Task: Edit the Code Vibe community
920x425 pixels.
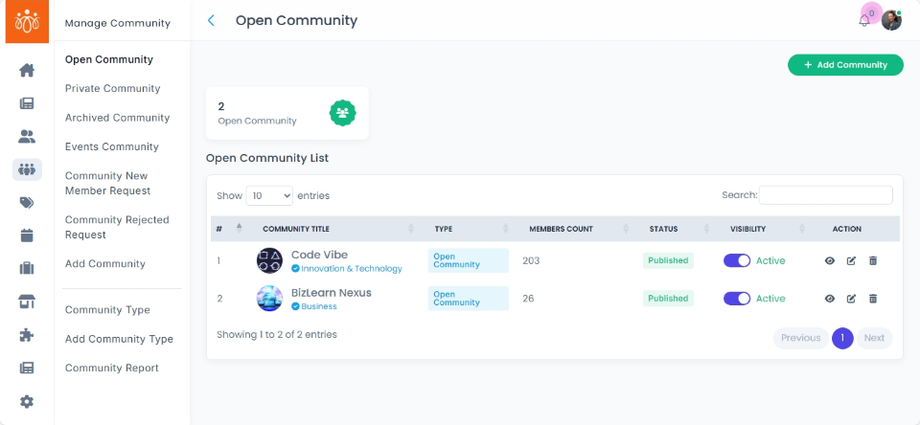Action: pos(851,261)
